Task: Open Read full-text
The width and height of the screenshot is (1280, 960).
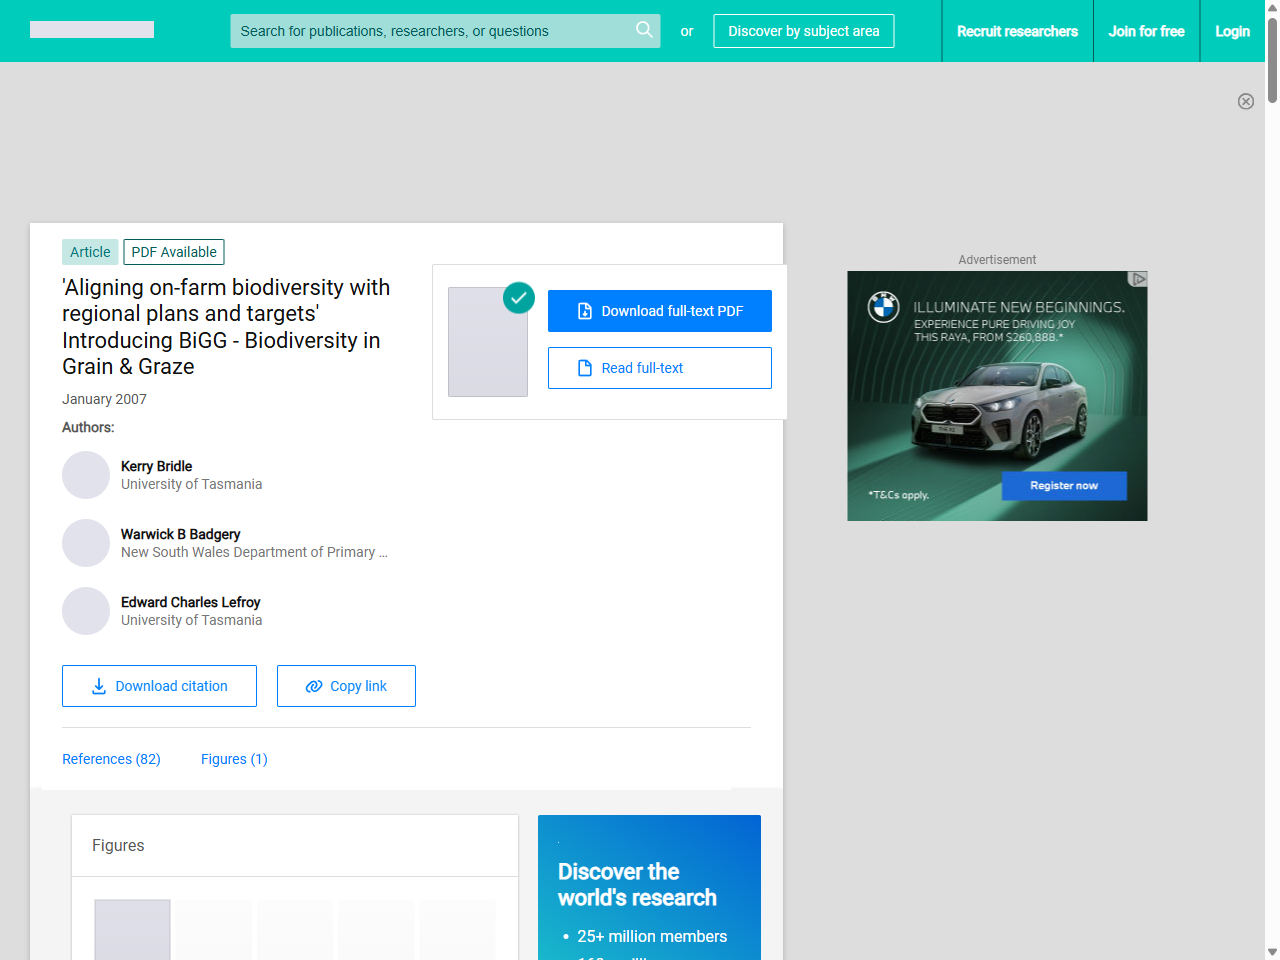Action: click(659, 368)
